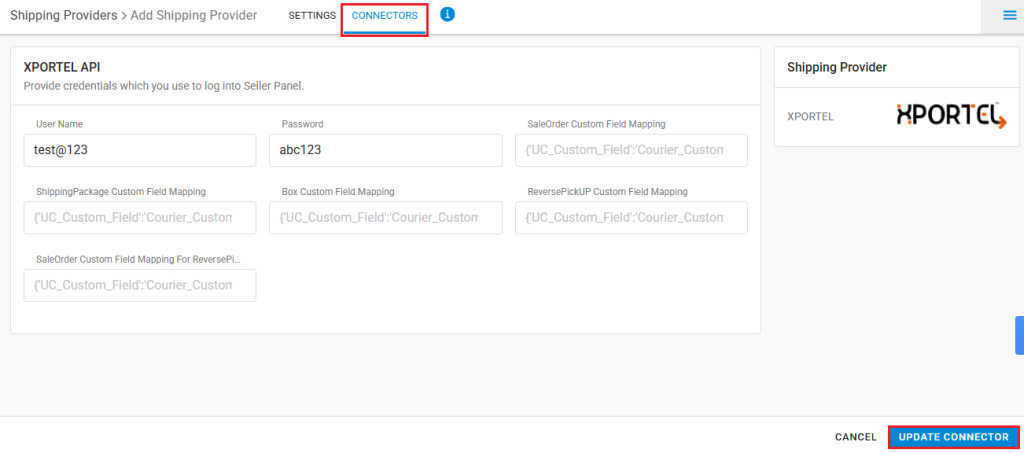Click SaleOrder Custom Field Mapping input
The height and width of the screenshot is (453, 1024).
(631, 150)
